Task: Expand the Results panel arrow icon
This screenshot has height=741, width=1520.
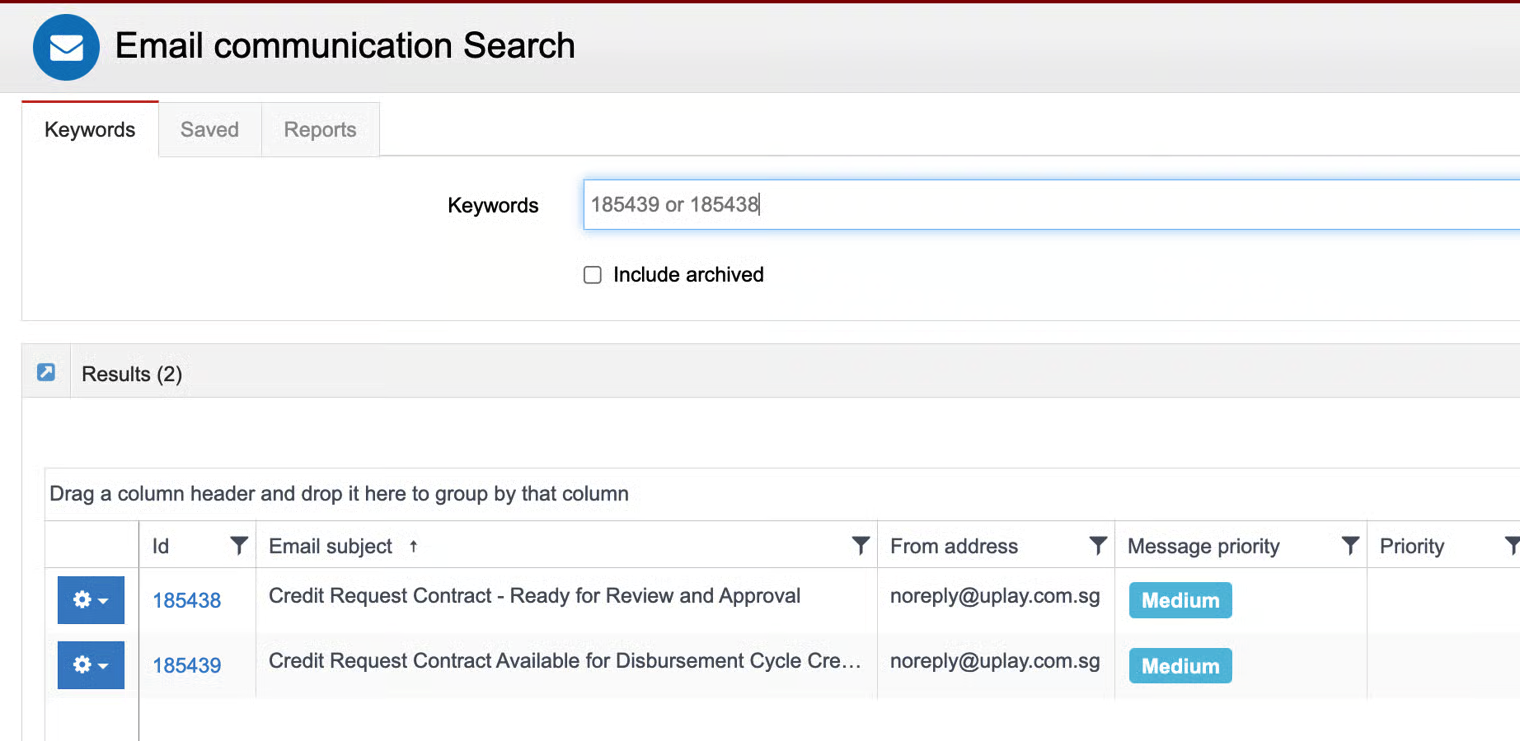Action: [46, 373]
